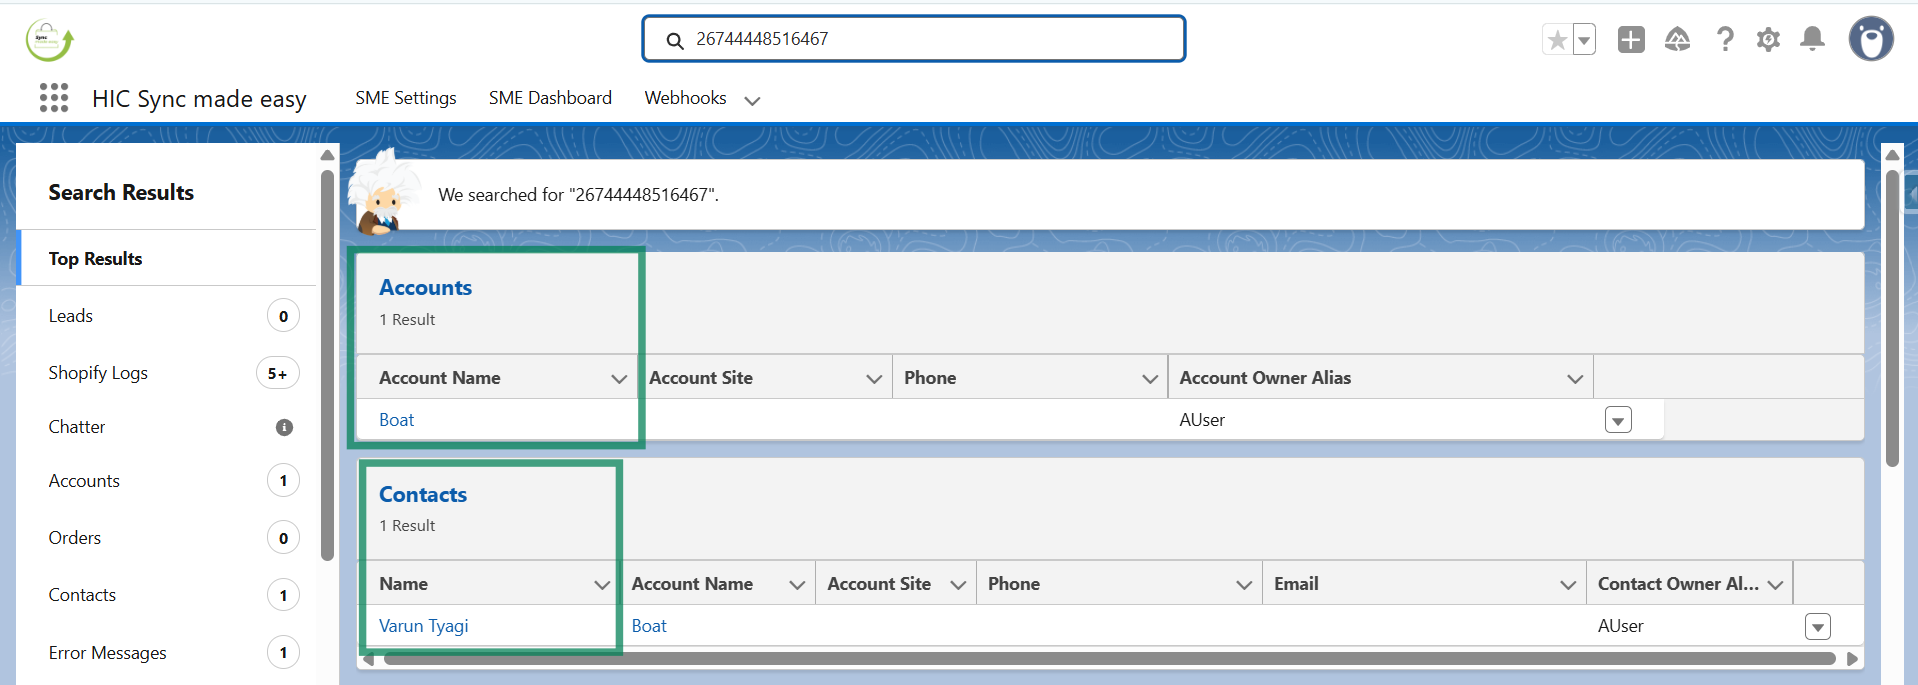1918x685 pixels.
Task: Click the horizontal scroll left arrow
Action: tap(368, 659)
